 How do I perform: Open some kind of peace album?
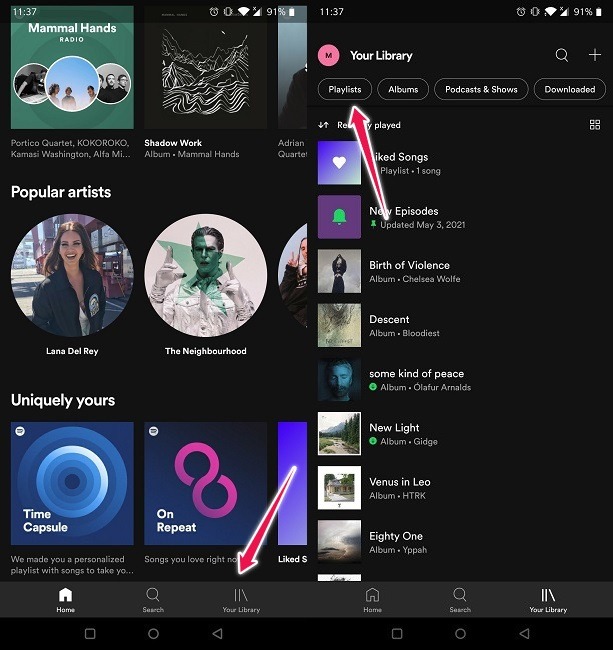[x=460, y=380]
